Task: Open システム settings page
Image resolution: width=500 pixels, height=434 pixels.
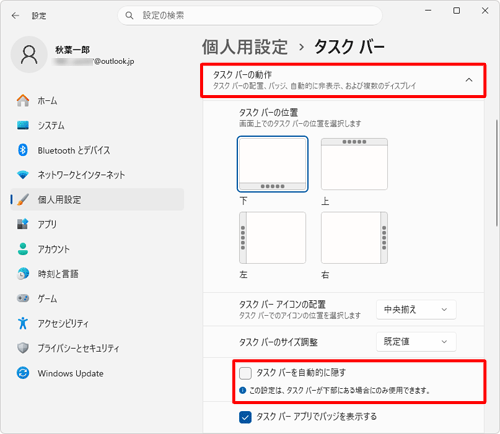Action: pyautogui.click(x=97, y=125)
